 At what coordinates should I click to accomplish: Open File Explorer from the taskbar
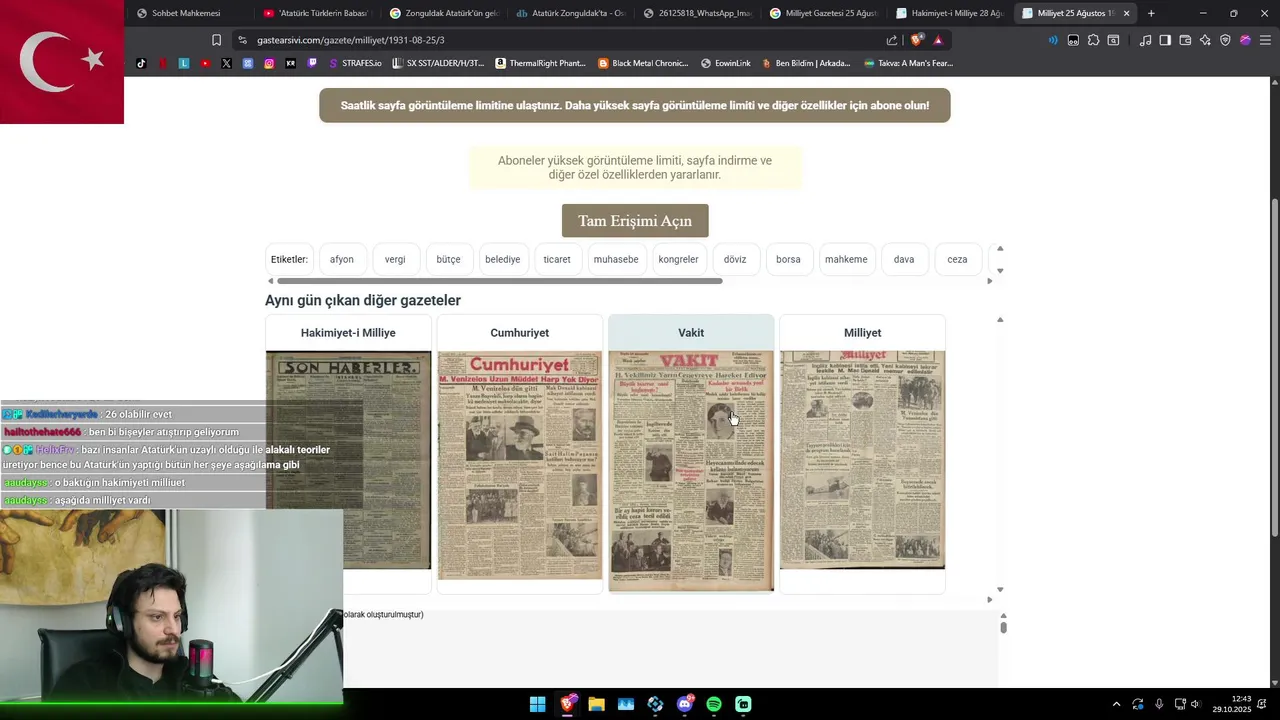(x=596, y=704)
